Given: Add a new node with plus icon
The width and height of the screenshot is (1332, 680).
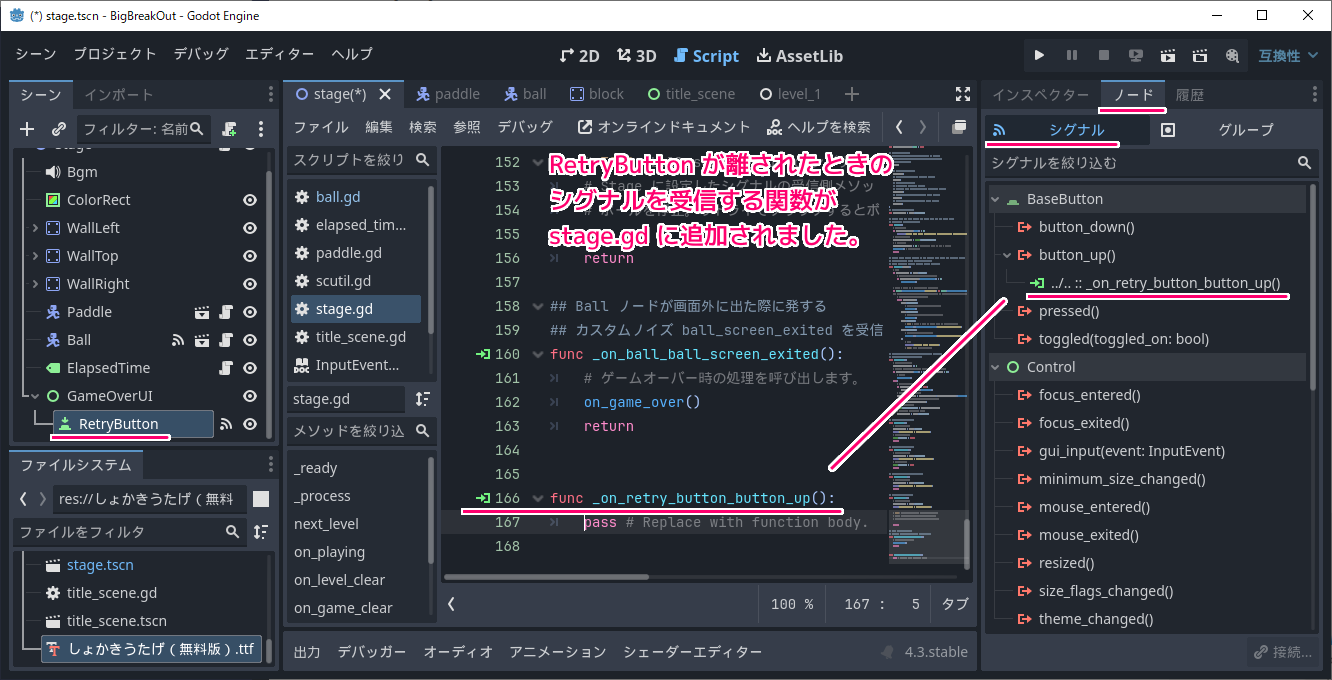Looking at the screenshot, I should (x=27, y=129).
